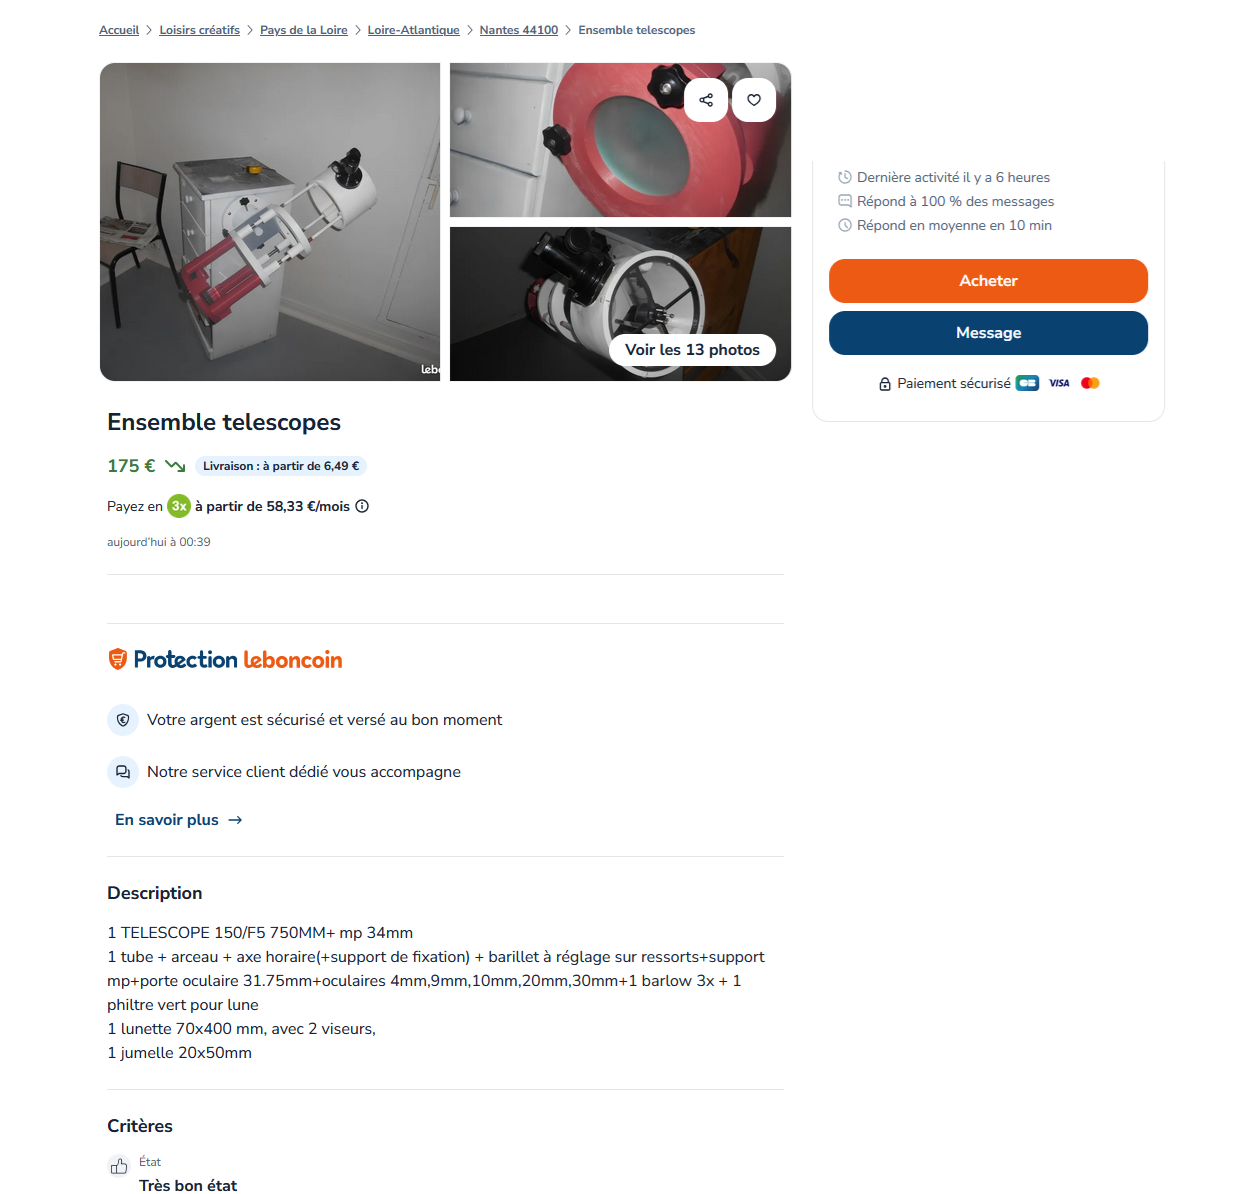Screen dimensions: 1258x1194
Task: Click the Protection leboncoin shield logo
Action: coord(118,659)
